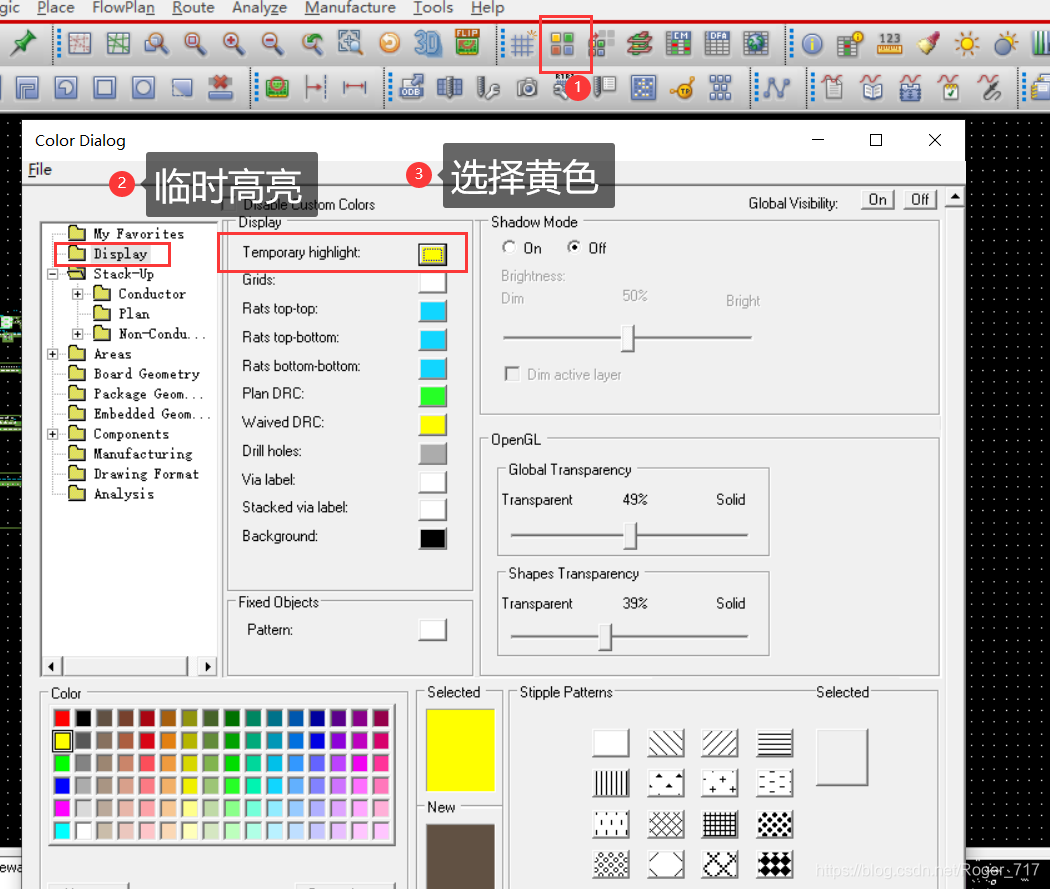The height and width of the screenshot is (889, 1050).
Task: Open the Color192 palette toolbar icon
Action: 563,44
